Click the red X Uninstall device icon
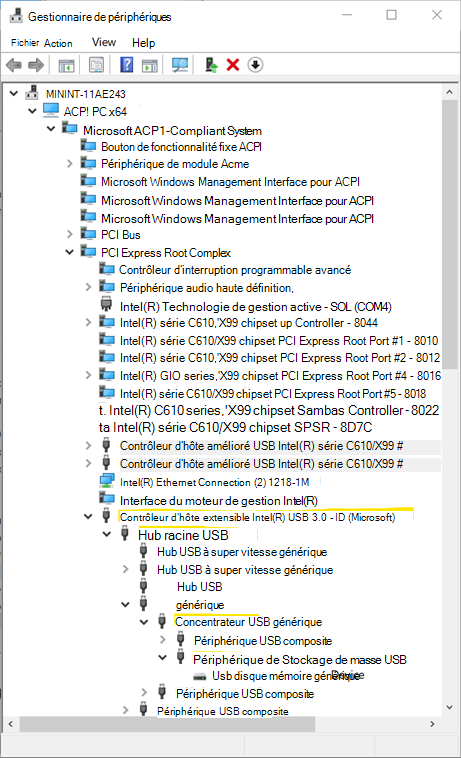The image size is (461, 758). coord(233,65)
